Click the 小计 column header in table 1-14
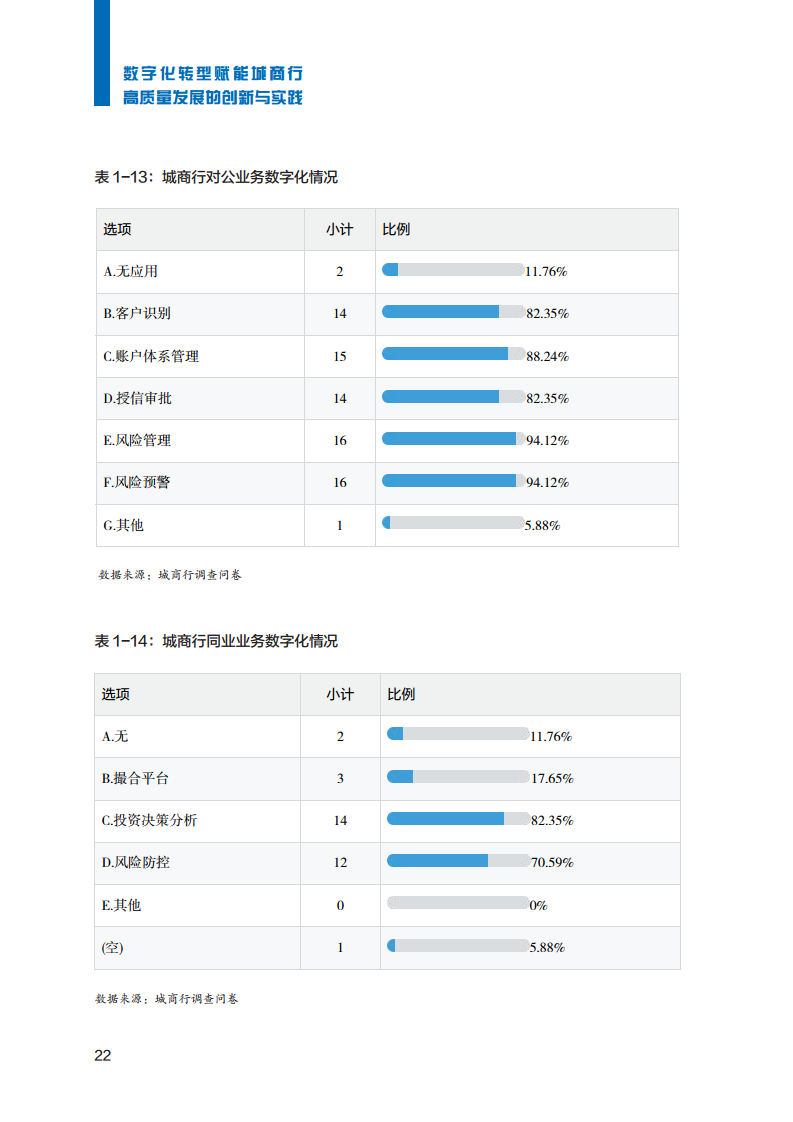 pyautogui.click(x=340, y=694)
